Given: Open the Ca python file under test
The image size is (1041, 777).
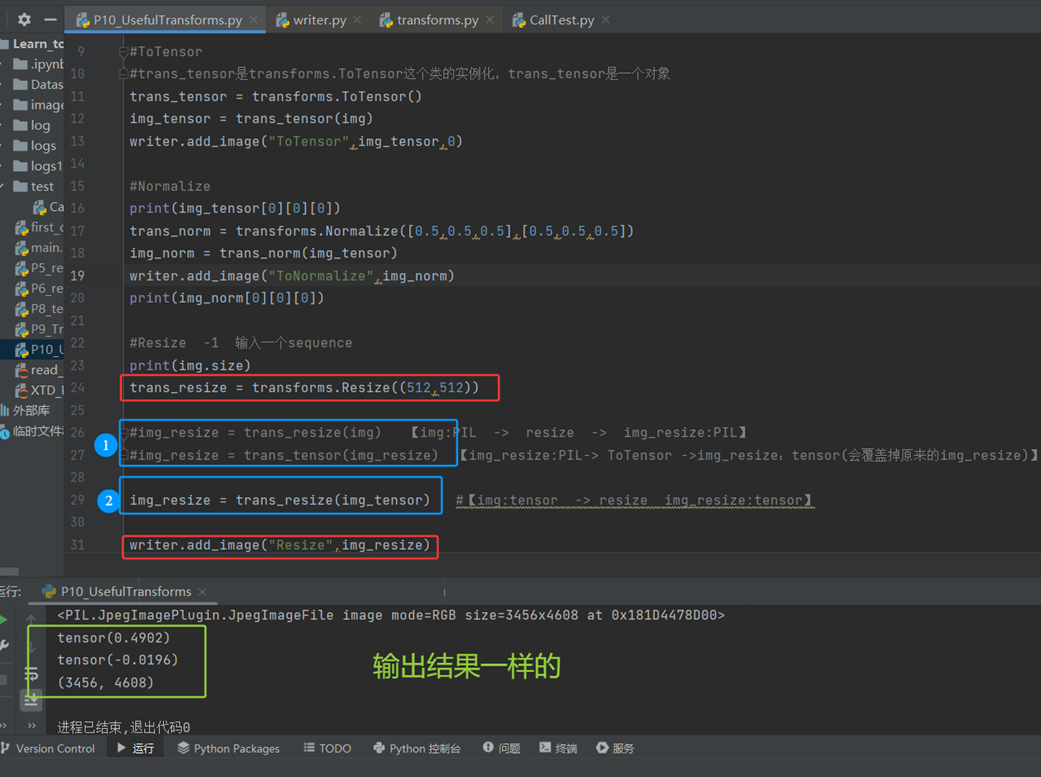Looking at the screenshot, I should (48, 207).
